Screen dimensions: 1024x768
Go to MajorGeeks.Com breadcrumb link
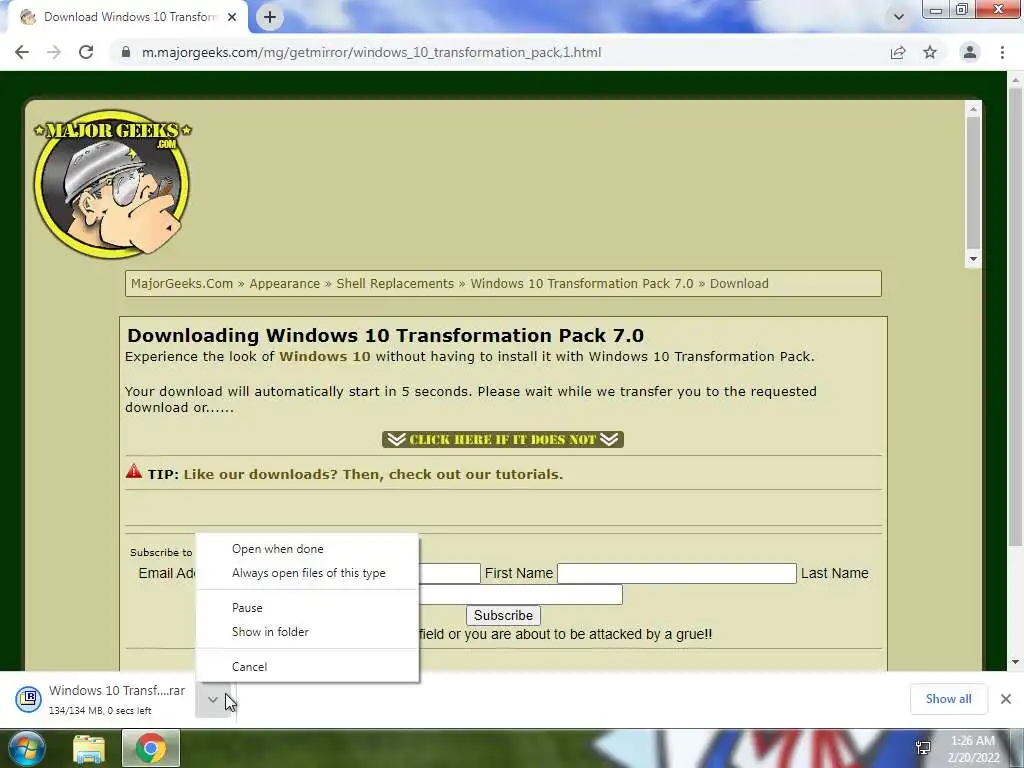coord(182,283)
